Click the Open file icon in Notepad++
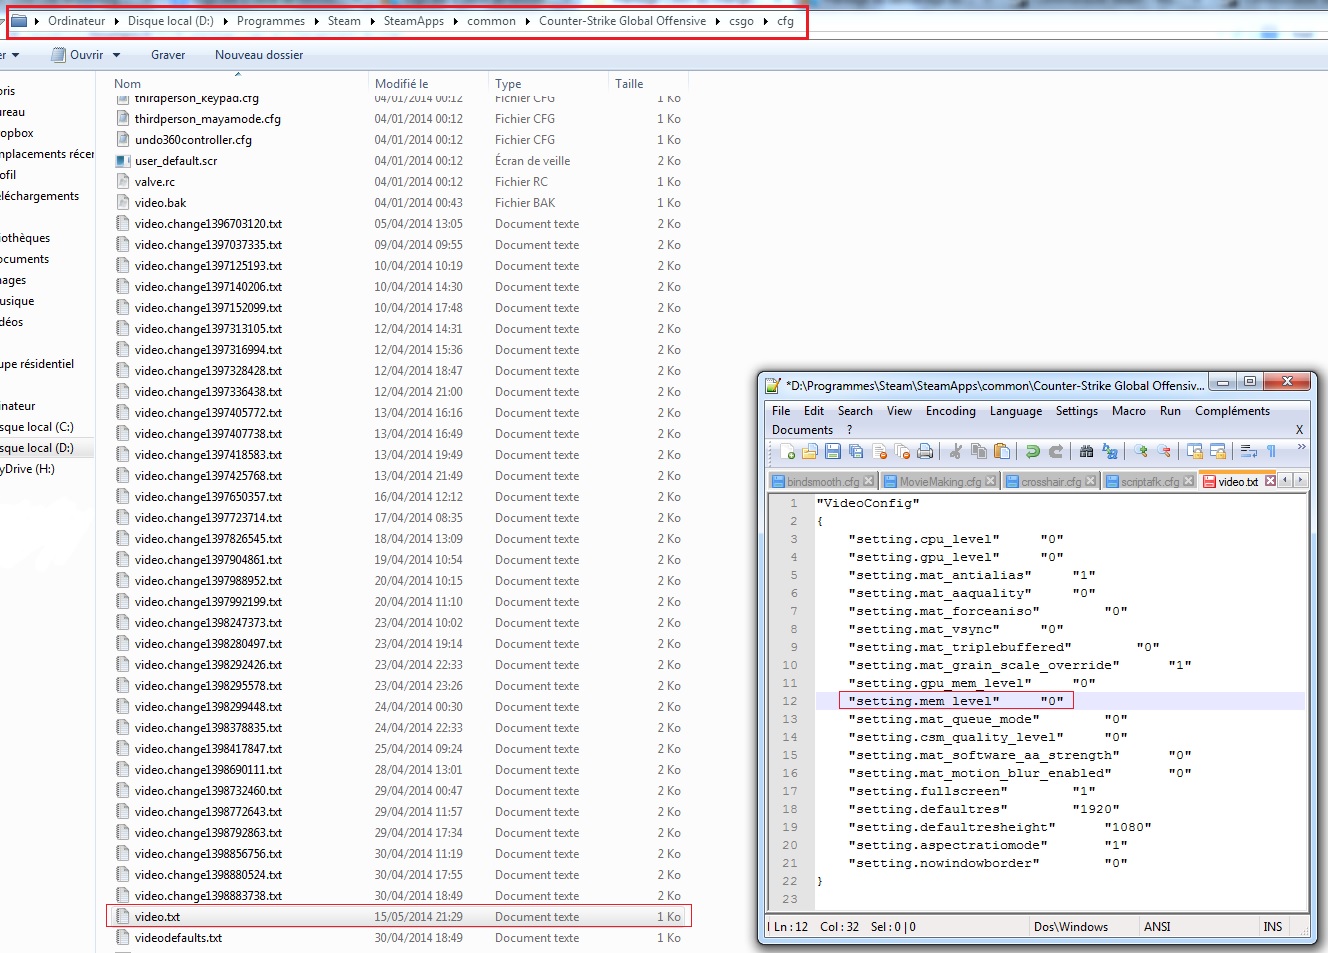This screenshot has height=953, width=1328. (810, 452)
